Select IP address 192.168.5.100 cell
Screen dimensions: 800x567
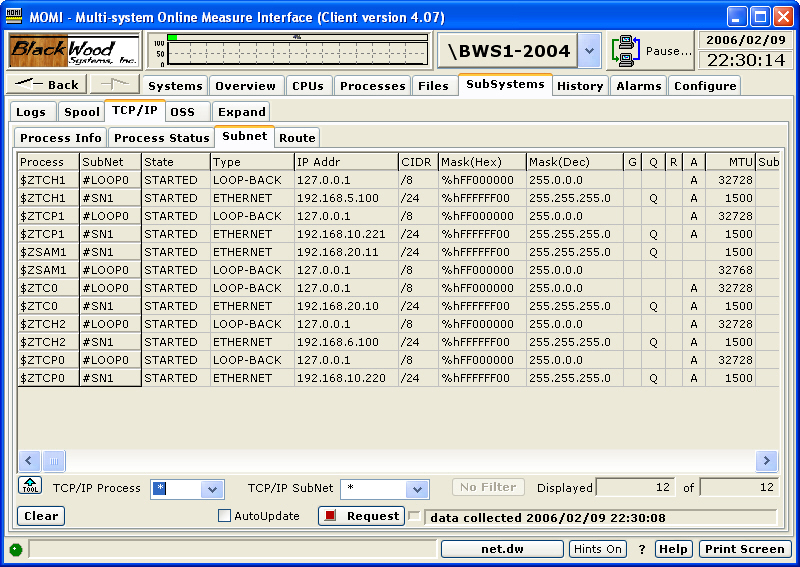tap(346, 198)
